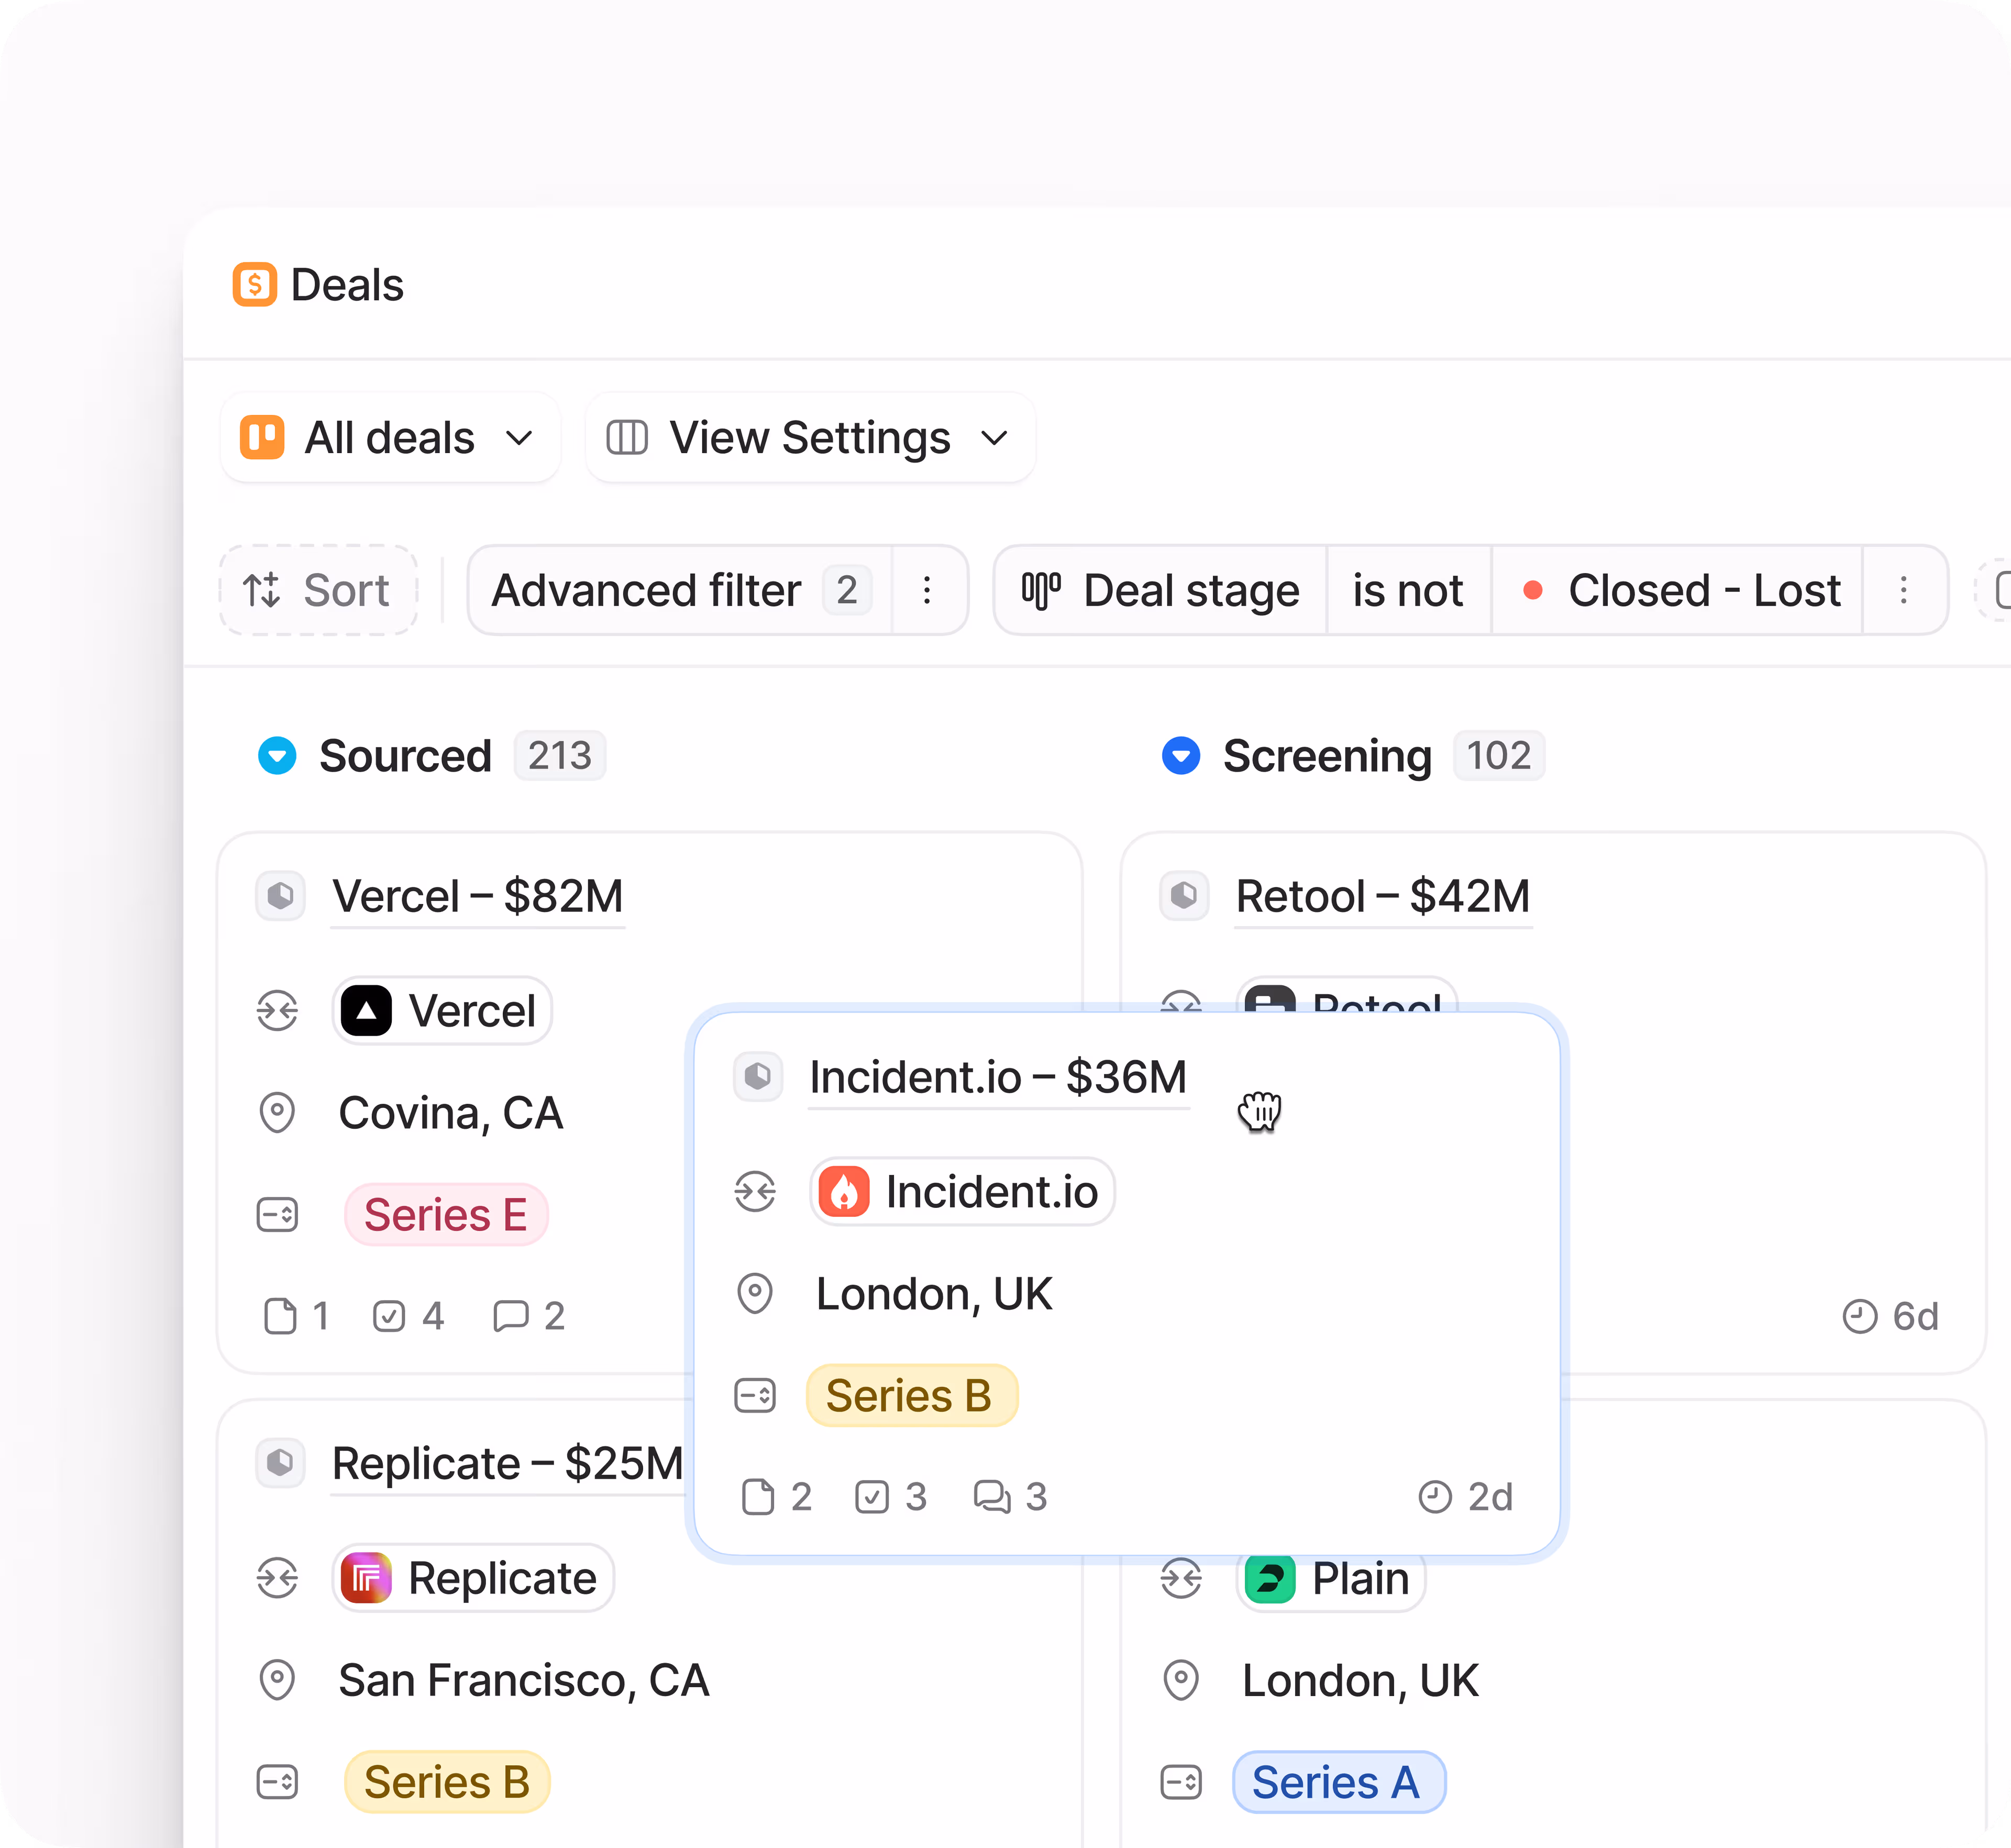Collapse the Screening column arrow

click(1180, 756)
